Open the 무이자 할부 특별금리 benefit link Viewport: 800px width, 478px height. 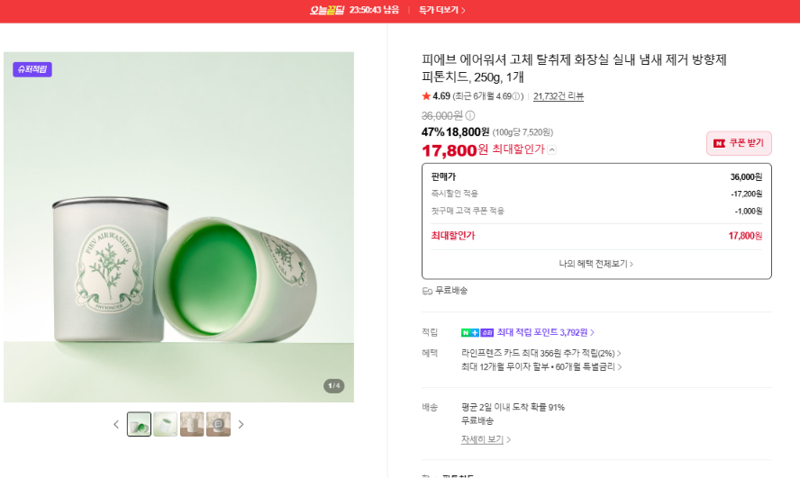(541, 367)
